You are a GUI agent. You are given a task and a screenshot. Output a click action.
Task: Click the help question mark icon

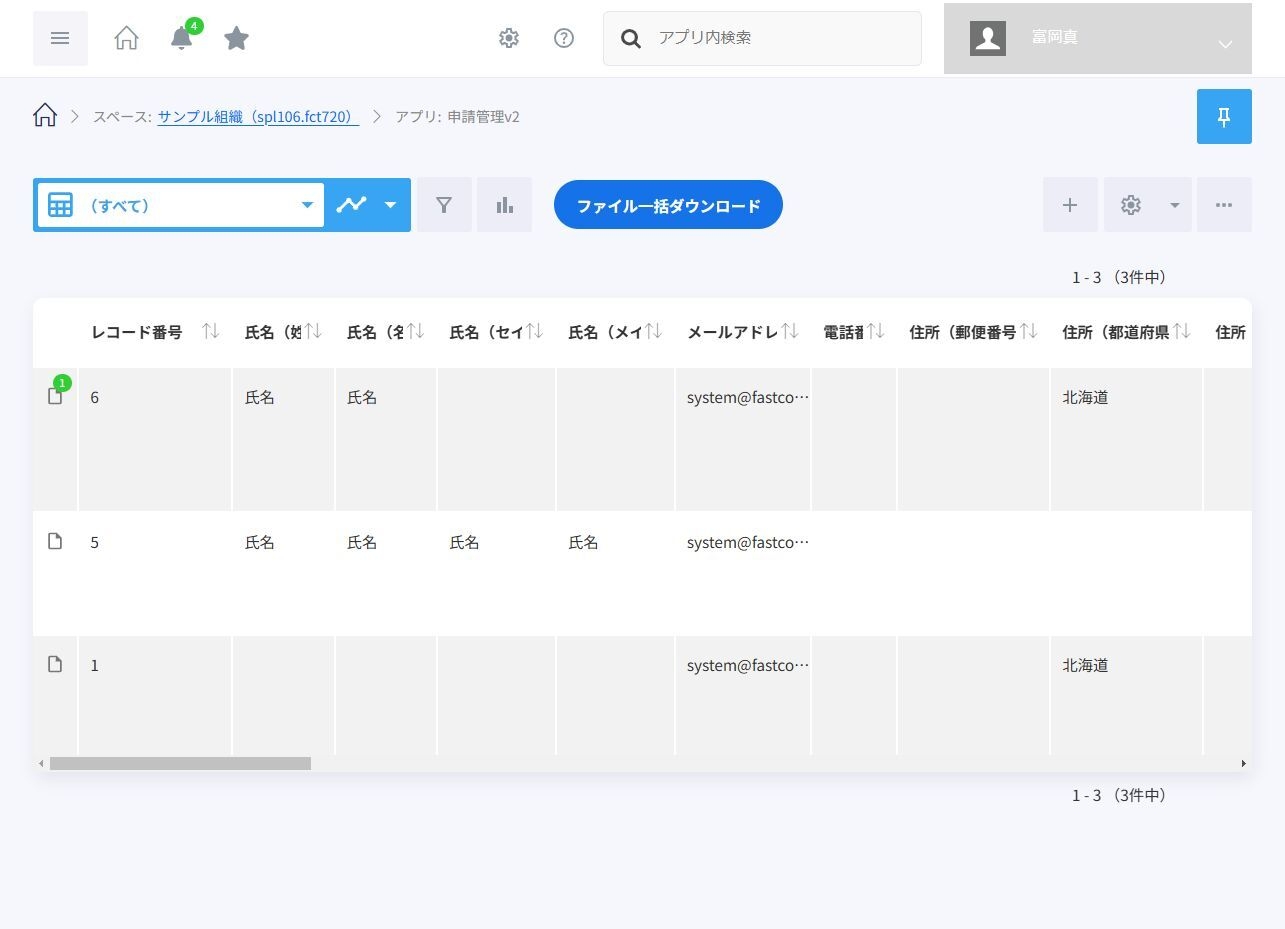[564, 38]
